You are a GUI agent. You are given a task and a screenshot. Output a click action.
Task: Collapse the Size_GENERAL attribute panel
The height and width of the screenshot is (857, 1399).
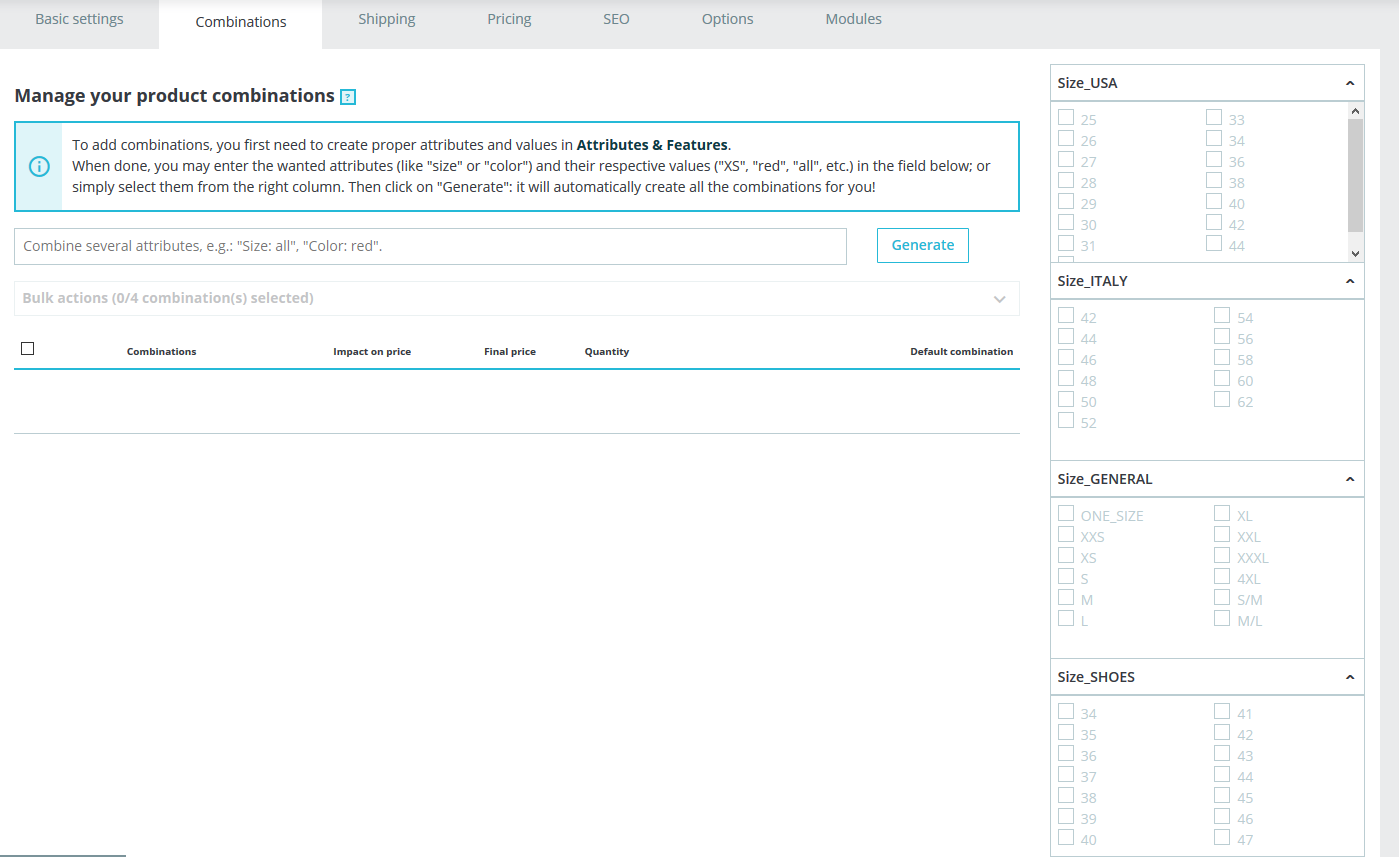(1350, 479)
